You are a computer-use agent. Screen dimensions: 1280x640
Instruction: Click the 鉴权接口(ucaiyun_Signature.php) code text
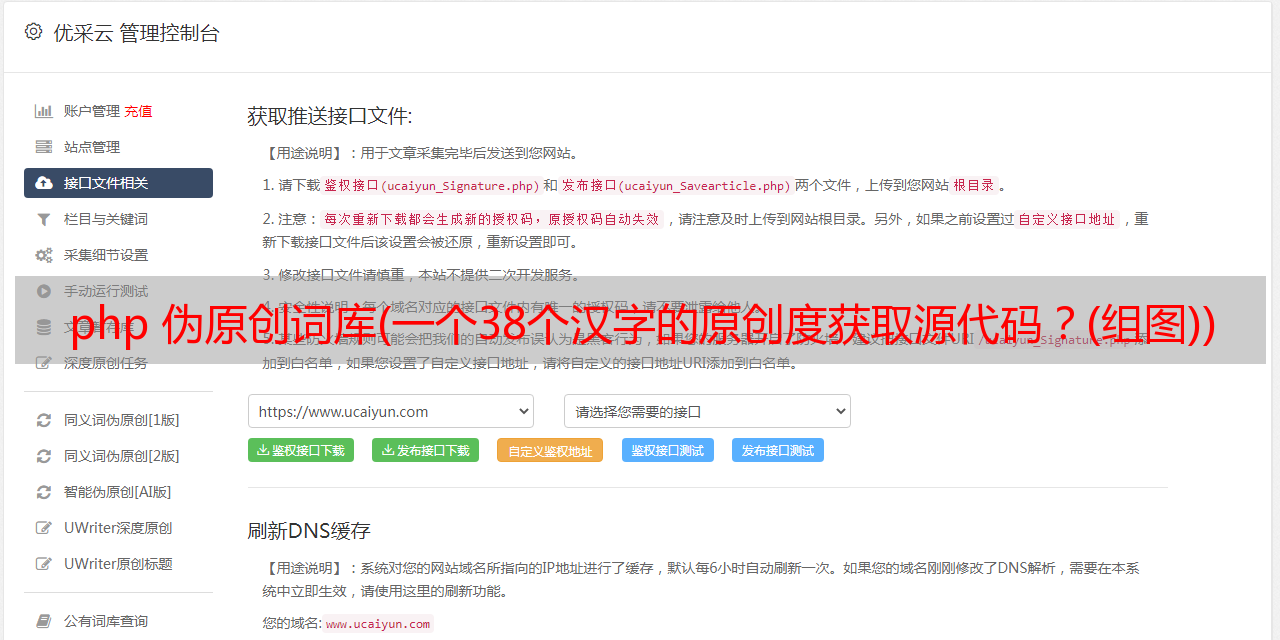tap(431, 185)
